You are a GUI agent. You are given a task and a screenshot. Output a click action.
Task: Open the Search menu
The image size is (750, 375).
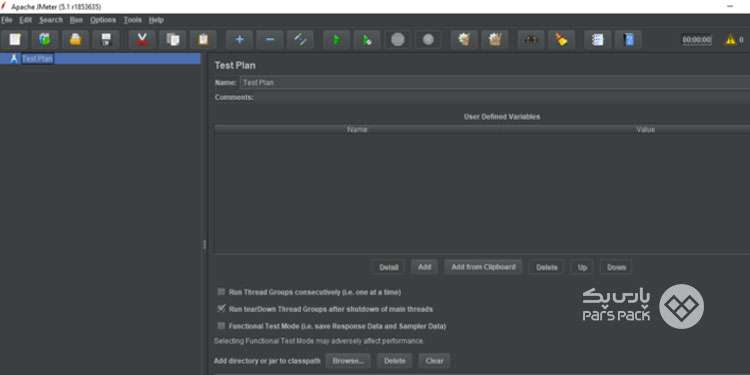tap(51, 20)
